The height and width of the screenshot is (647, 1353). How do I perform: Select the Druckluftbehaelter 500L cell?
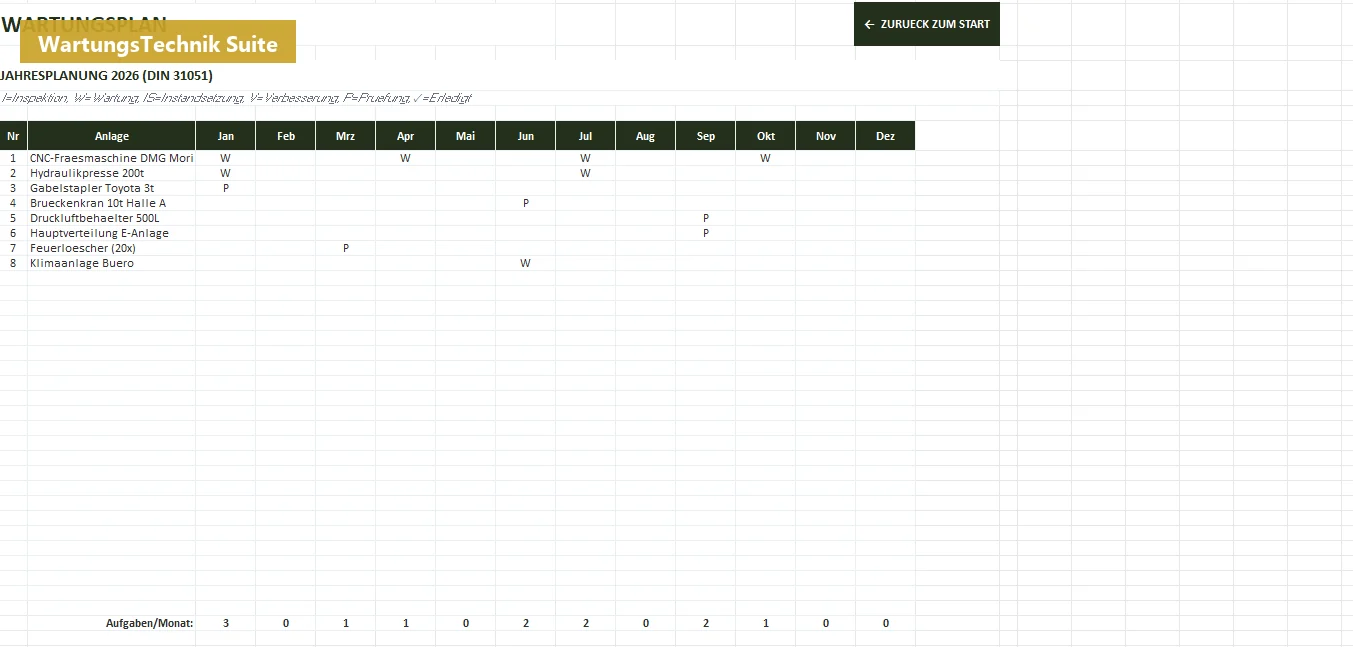click(112, 218)
